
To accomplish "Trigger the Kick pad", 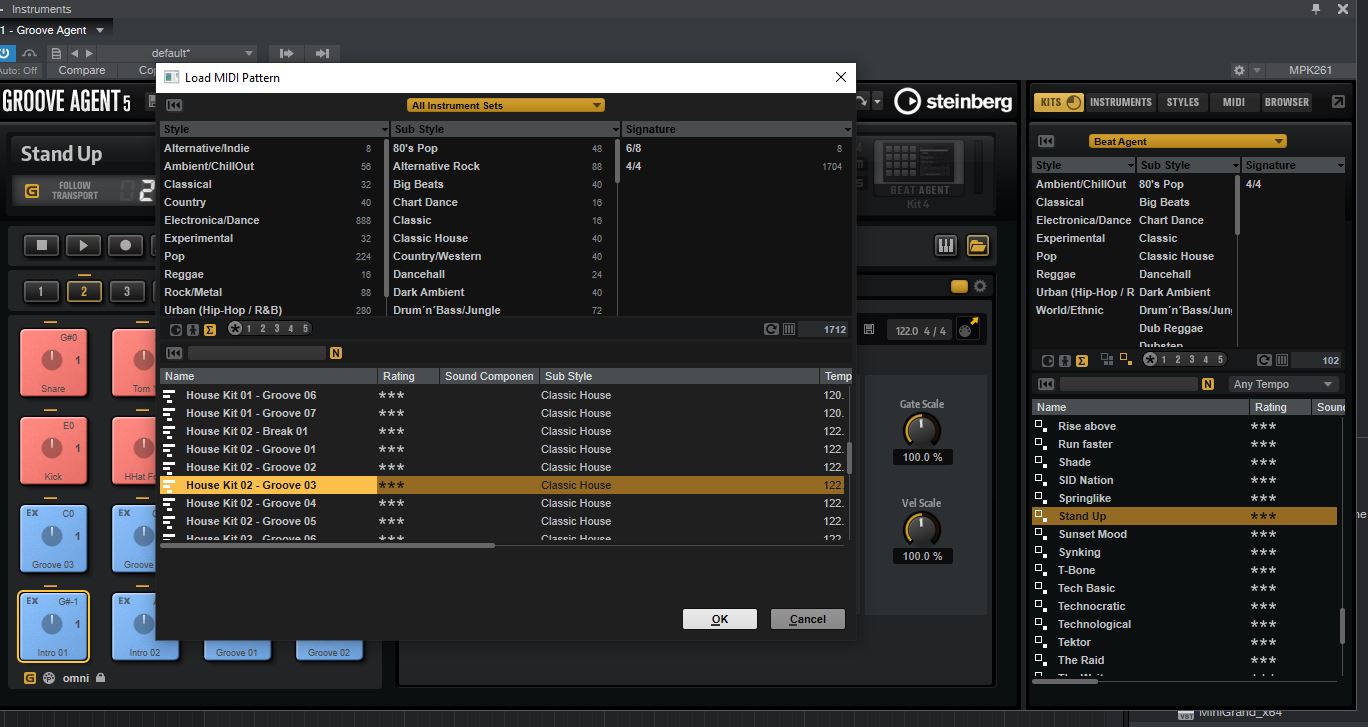I will click(x=53, y=450).
